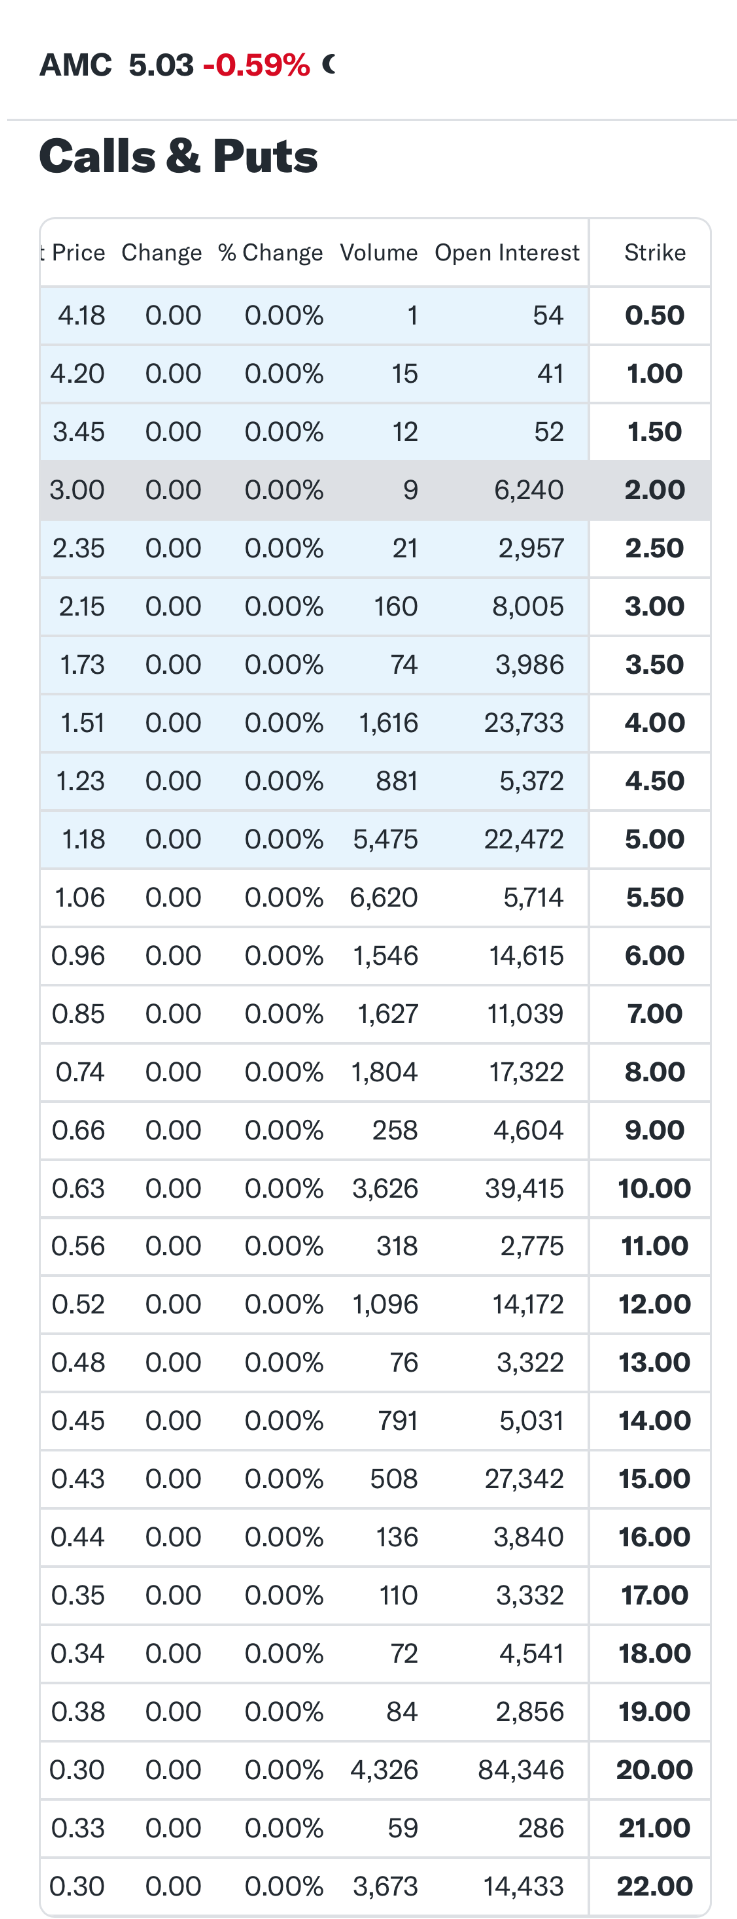Select the 39,415 open interest value
Image resolution: width=737 pixels, height=1919 pixels.
tap(525, 1189)
